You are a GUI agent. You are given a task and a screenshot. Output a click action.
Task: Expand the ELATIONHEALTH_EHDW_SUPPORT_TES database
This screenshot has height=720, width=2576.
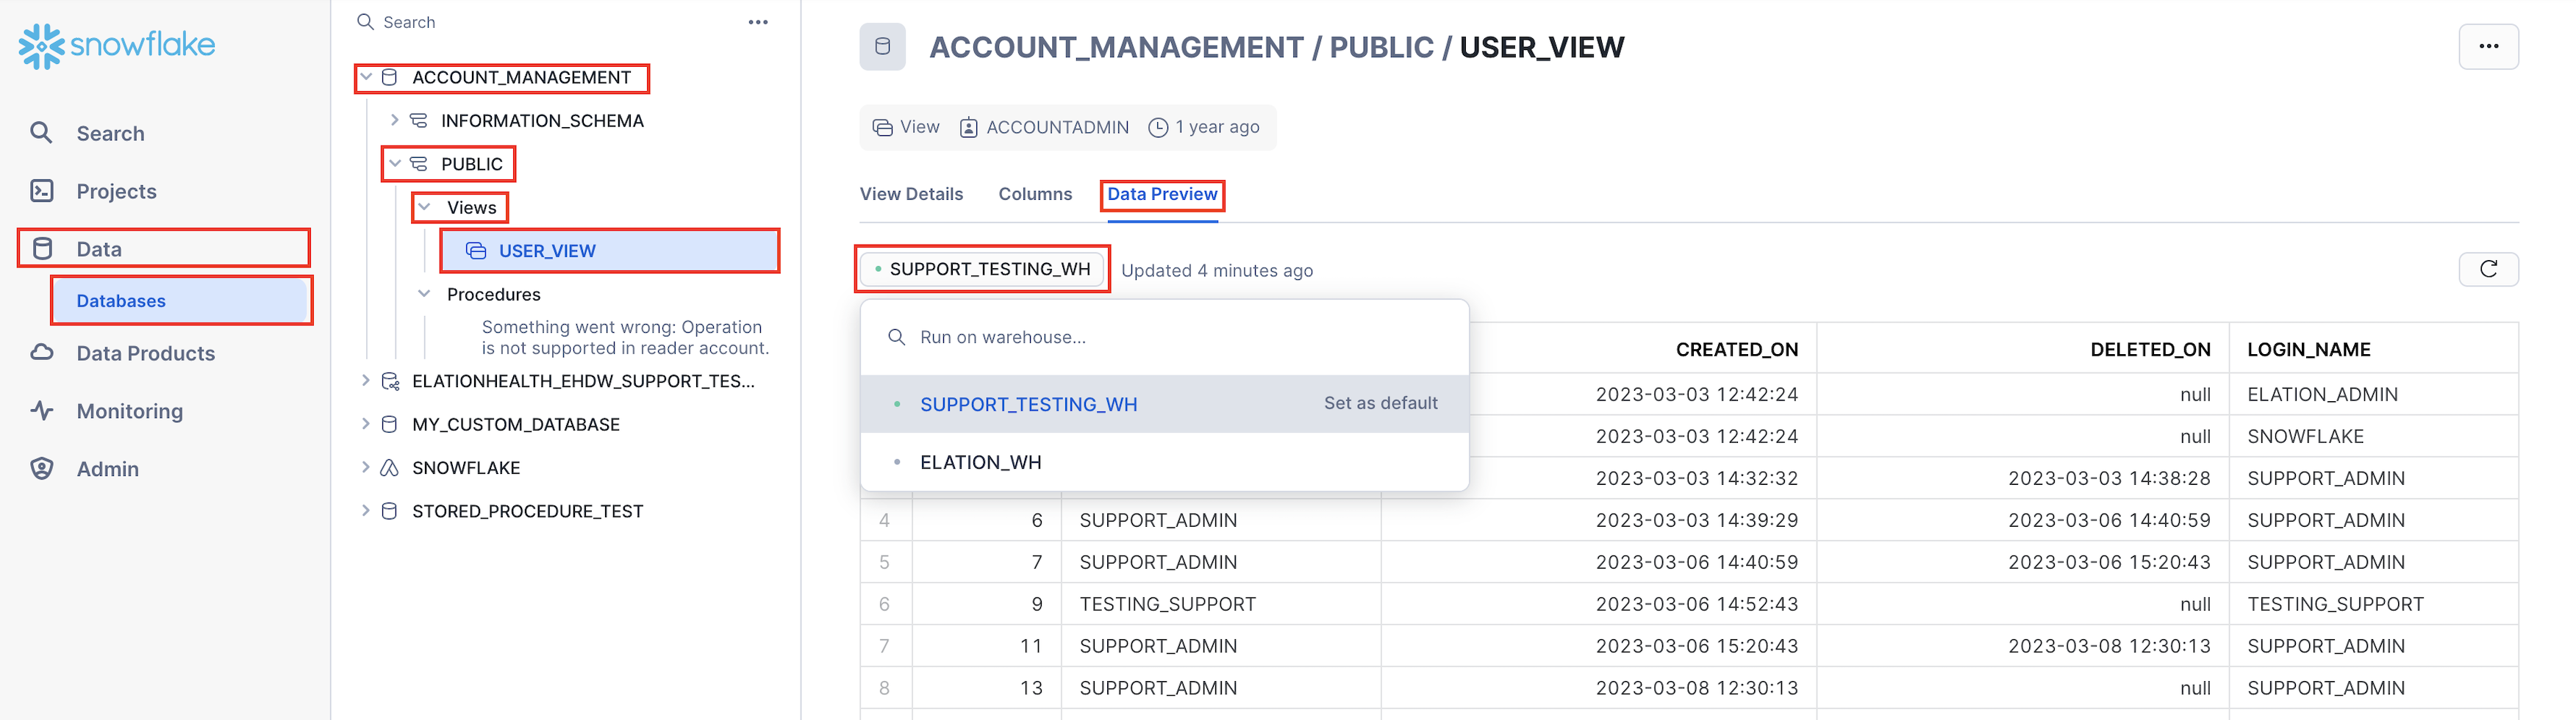click(x=365, y=380)
